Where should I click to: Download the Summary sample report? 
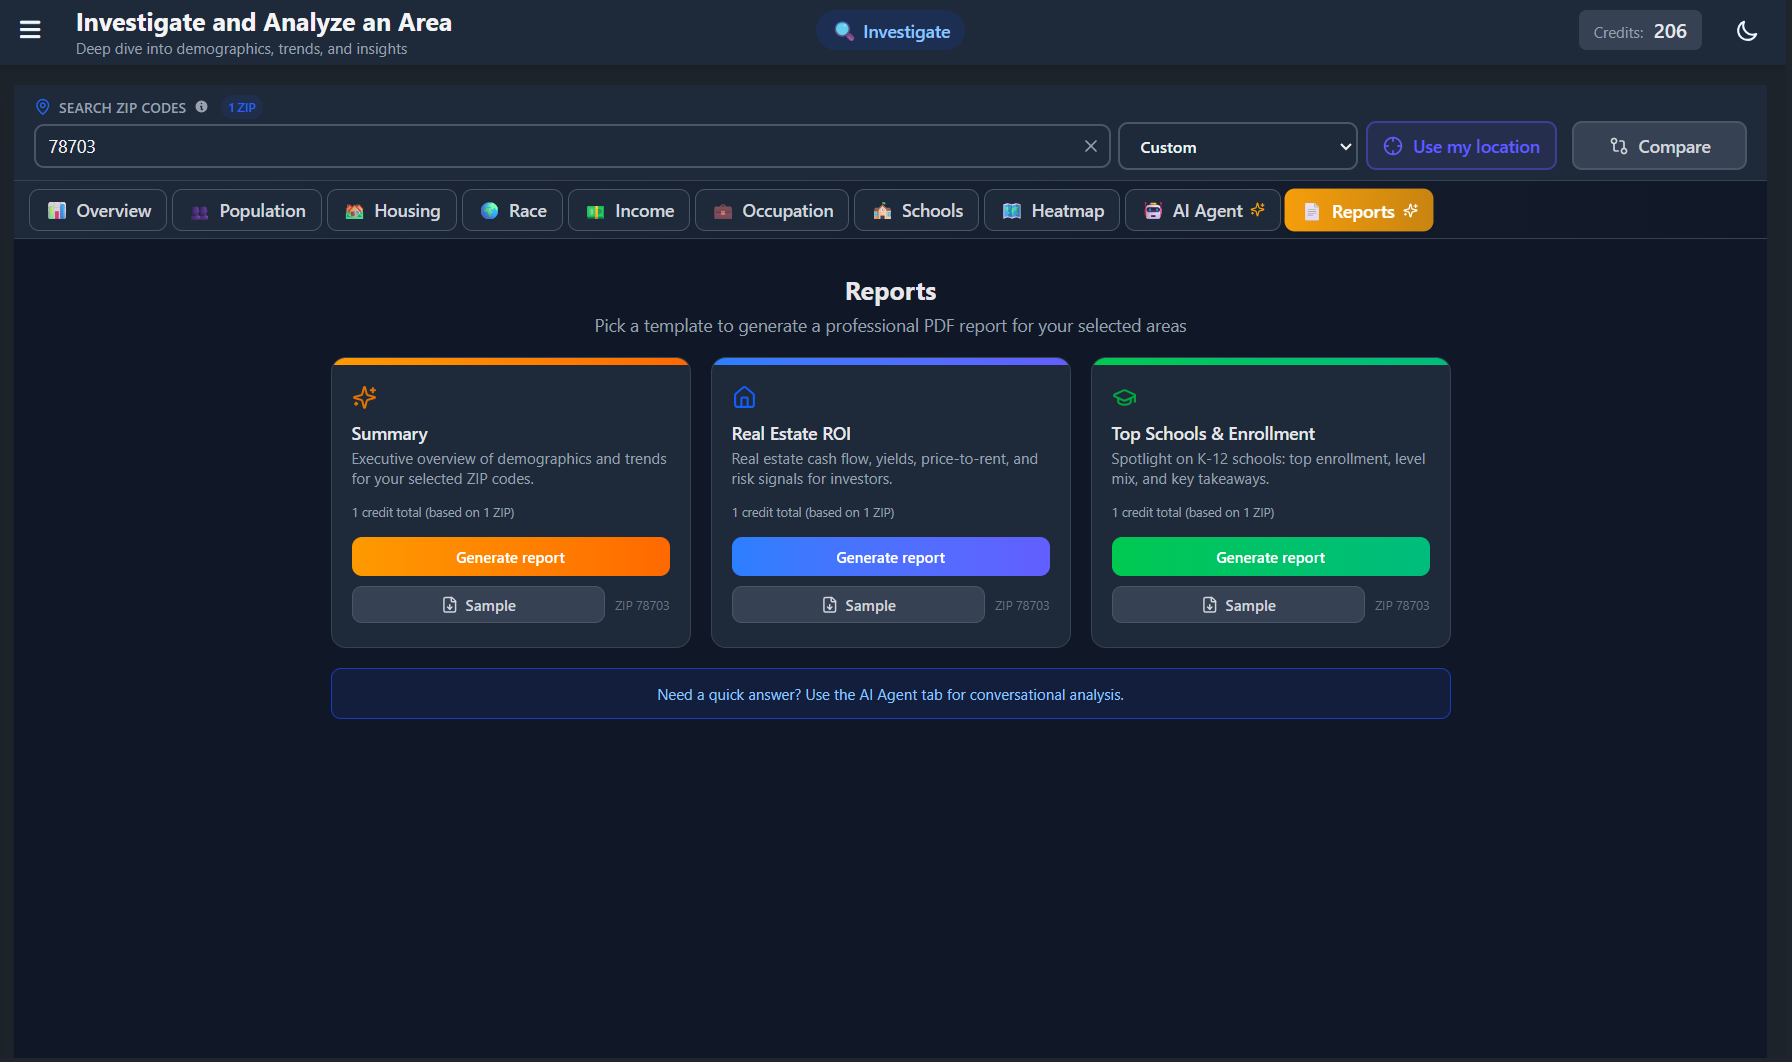point(478,605)
